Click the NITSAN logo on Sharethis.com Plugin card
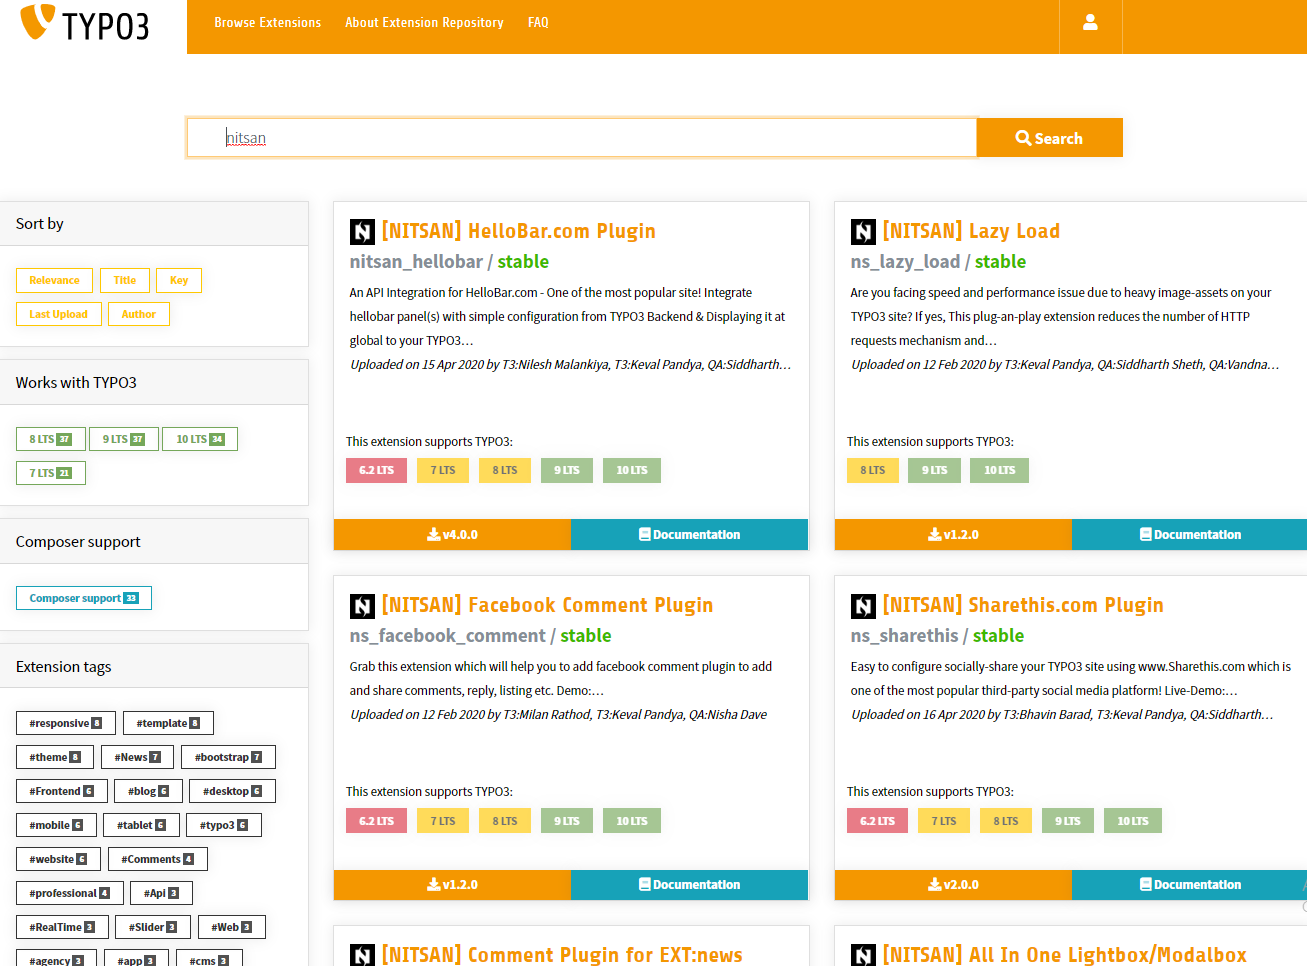 pos(862,606)
